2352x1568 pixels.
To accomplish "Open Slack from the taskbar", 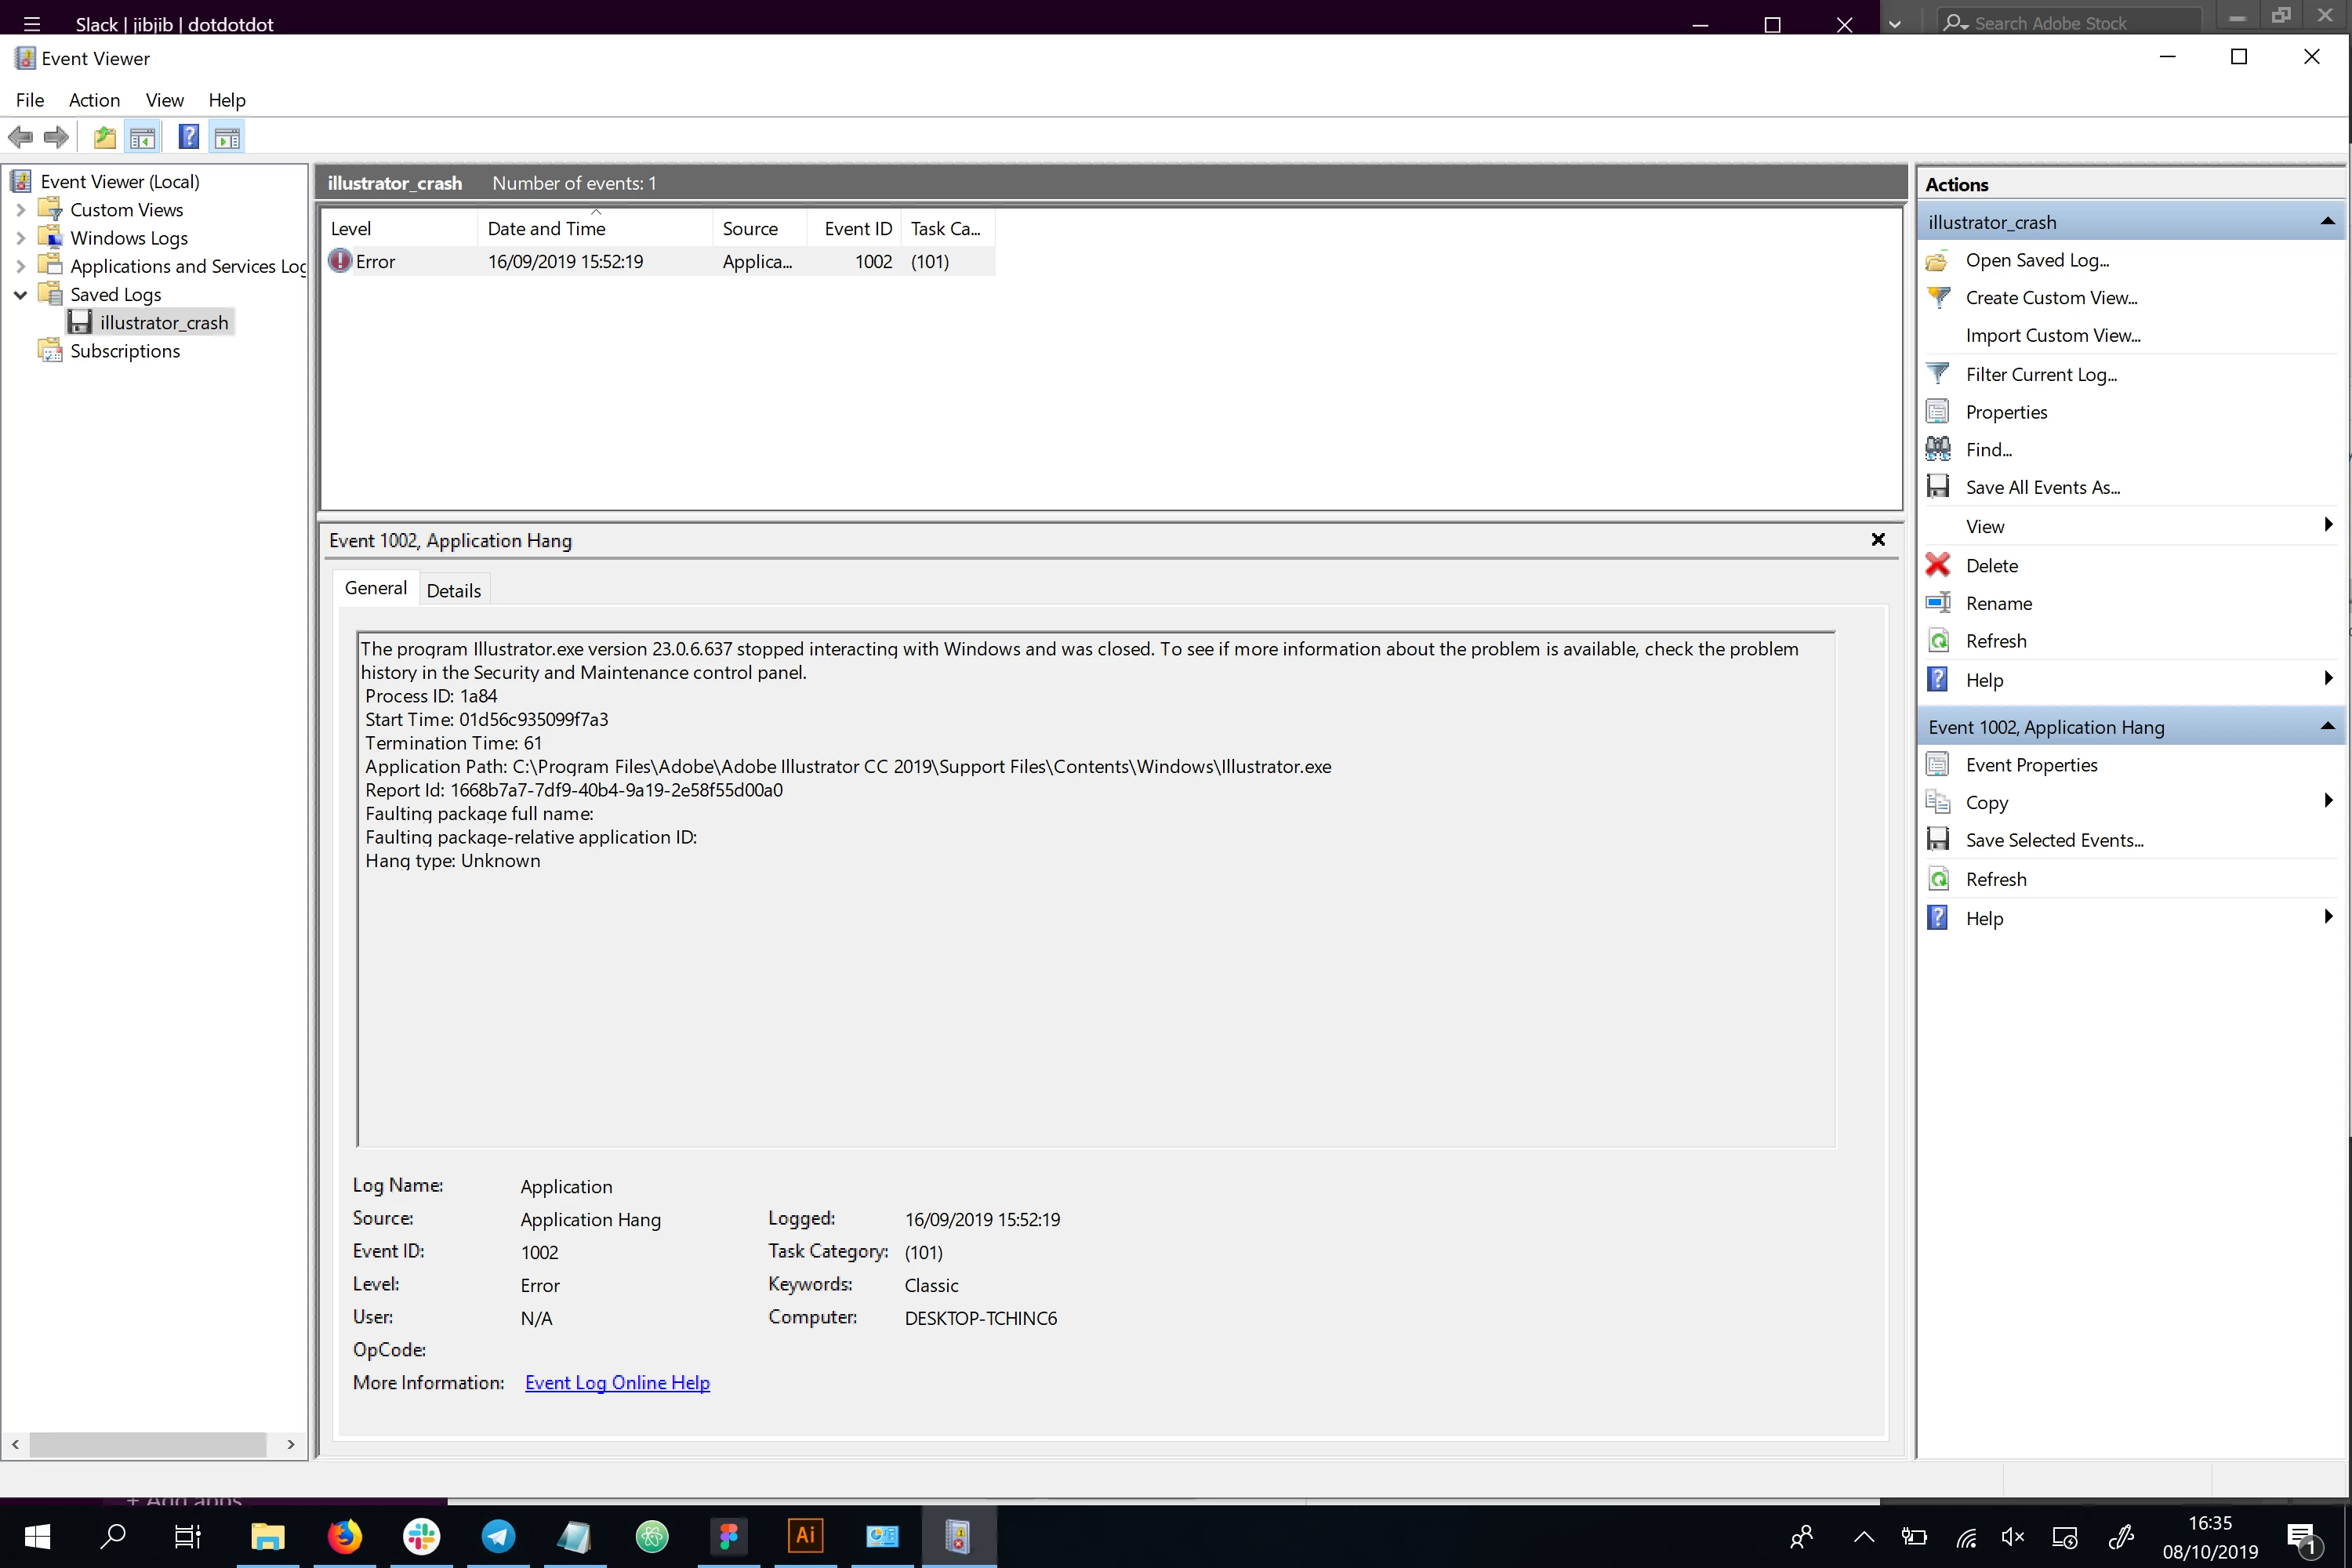I will pos(421,1535).
